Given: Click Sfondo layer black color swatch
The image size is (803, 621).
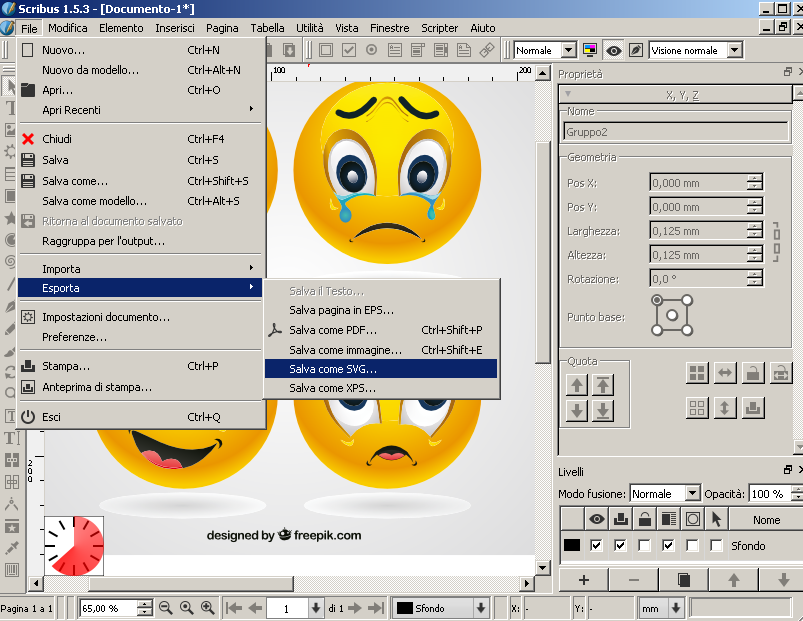Looking at the screenshot, I should coord(572,545).
